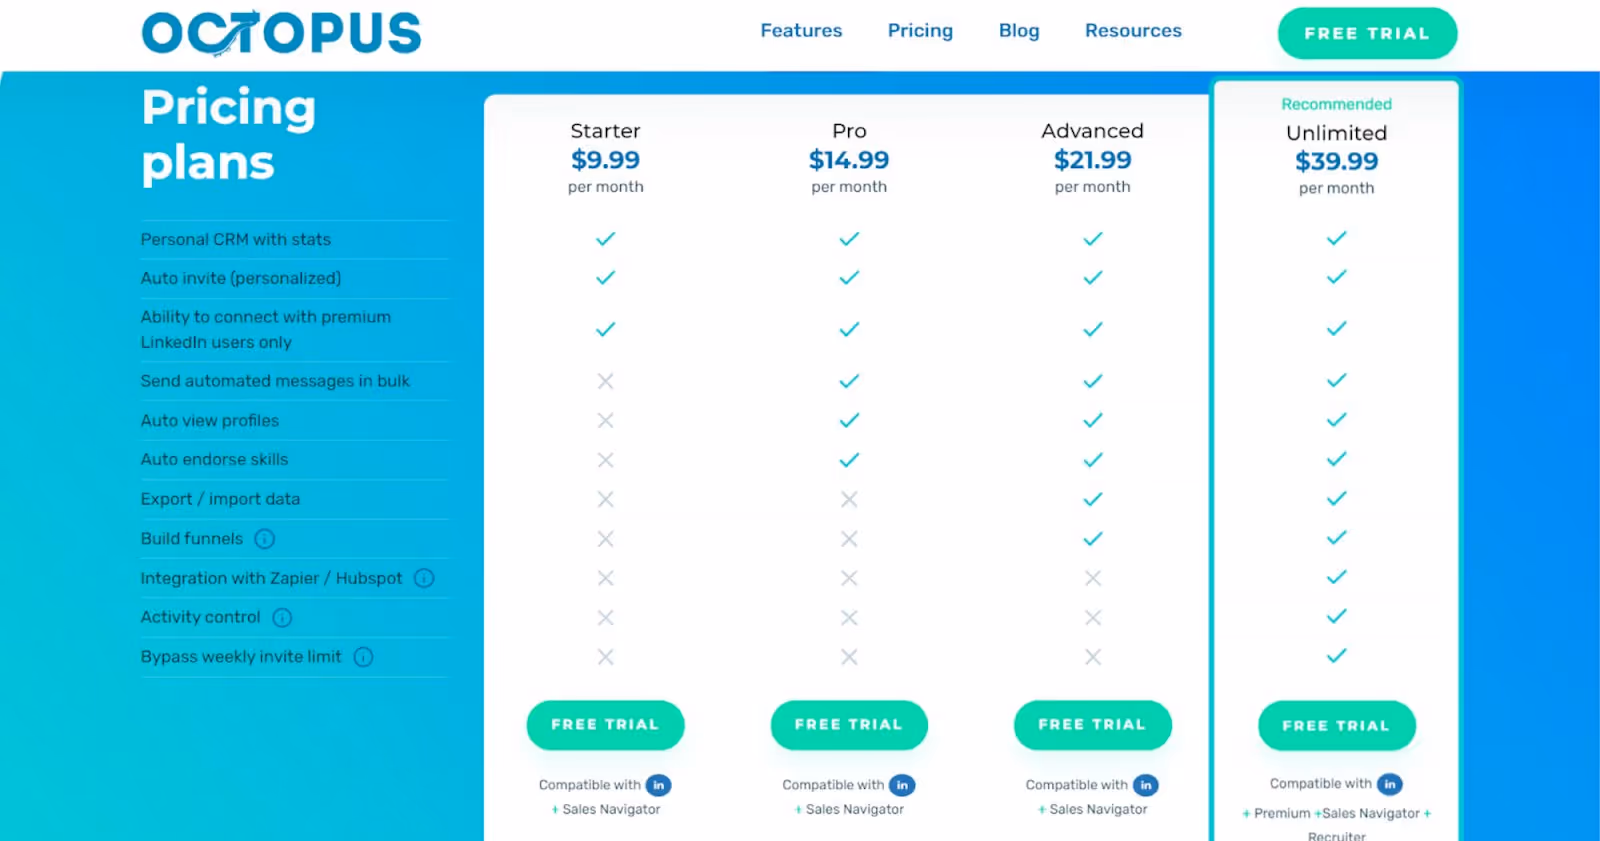Viewport: 1600px width, 841px height.
Task: Click the Octopus logo
Action: [281, 31]
